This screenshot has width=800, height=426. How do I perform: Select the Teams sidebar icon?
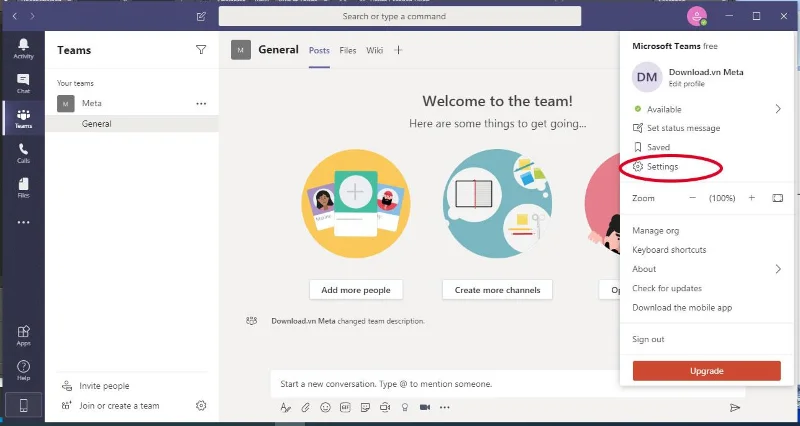23,118
